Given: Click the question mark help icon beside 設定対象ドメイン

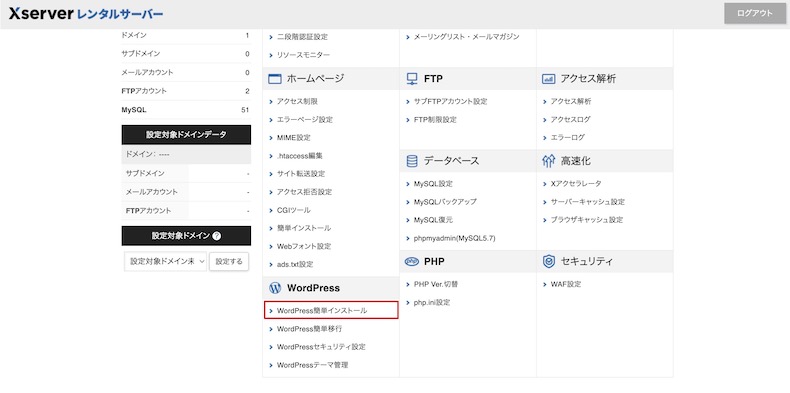Looking at the screenshot, I should click(x=217, y=236).
